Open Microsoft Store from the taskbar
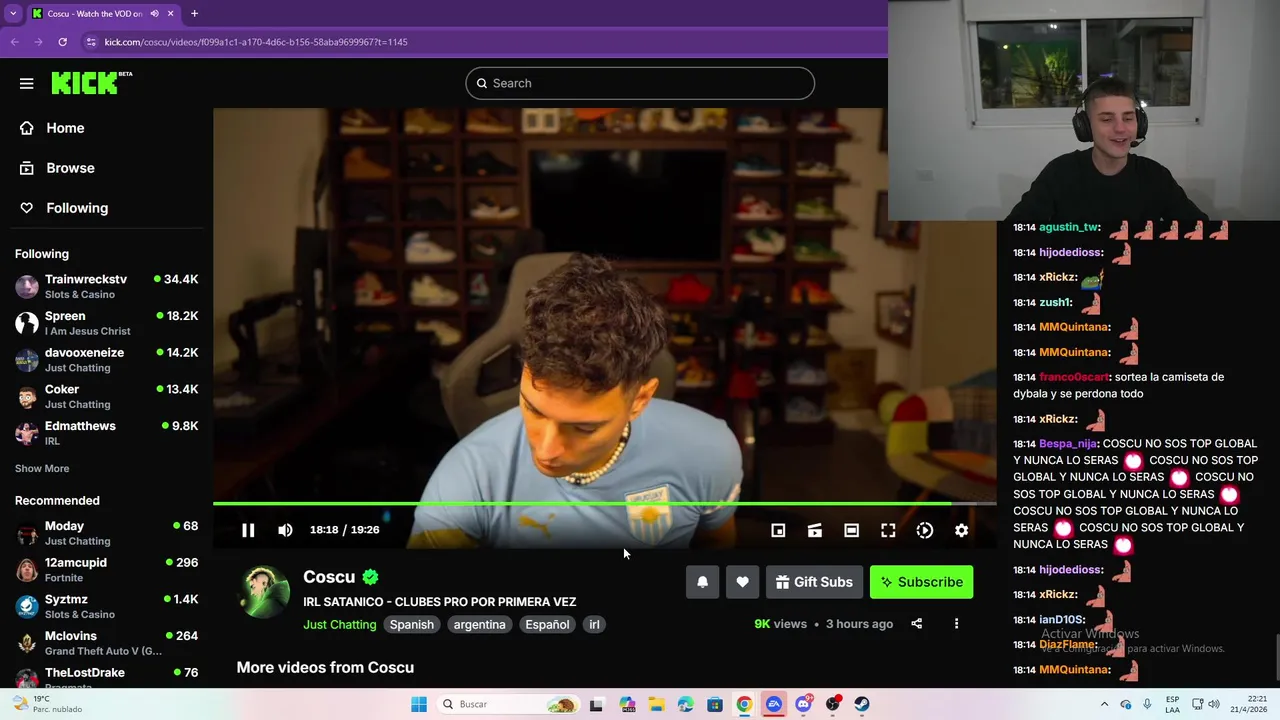The image size is (1280, 720). [x=715, y=704]
